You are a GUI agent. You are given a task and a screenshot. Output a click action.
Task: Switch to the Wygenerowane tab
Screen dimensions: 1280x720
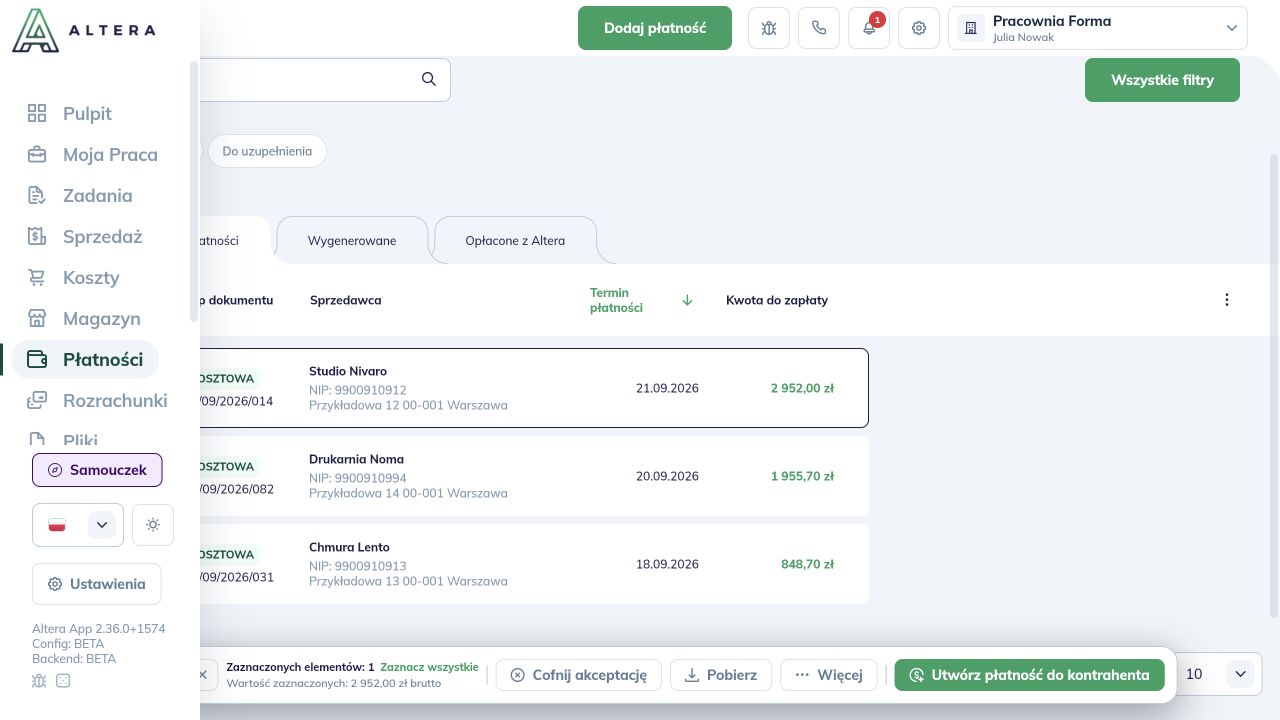pyautogui.click(x=352, y=241)
